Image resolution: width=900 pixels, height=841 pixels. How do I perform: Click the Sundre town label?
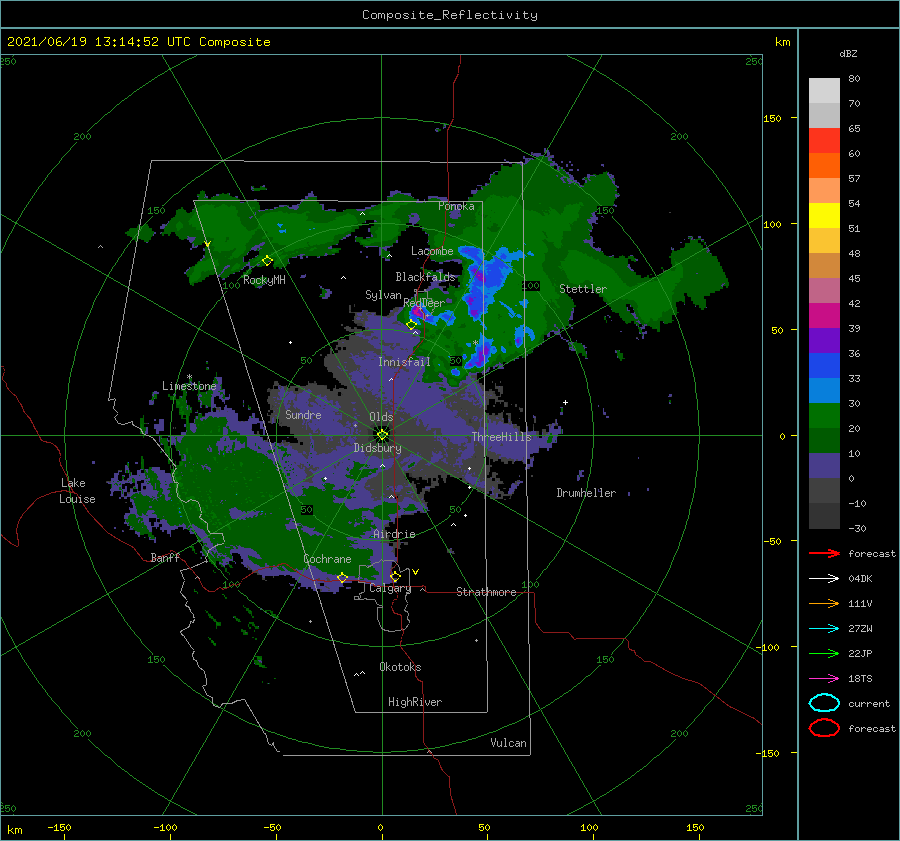pyautogui.click(x=303, y=414)
